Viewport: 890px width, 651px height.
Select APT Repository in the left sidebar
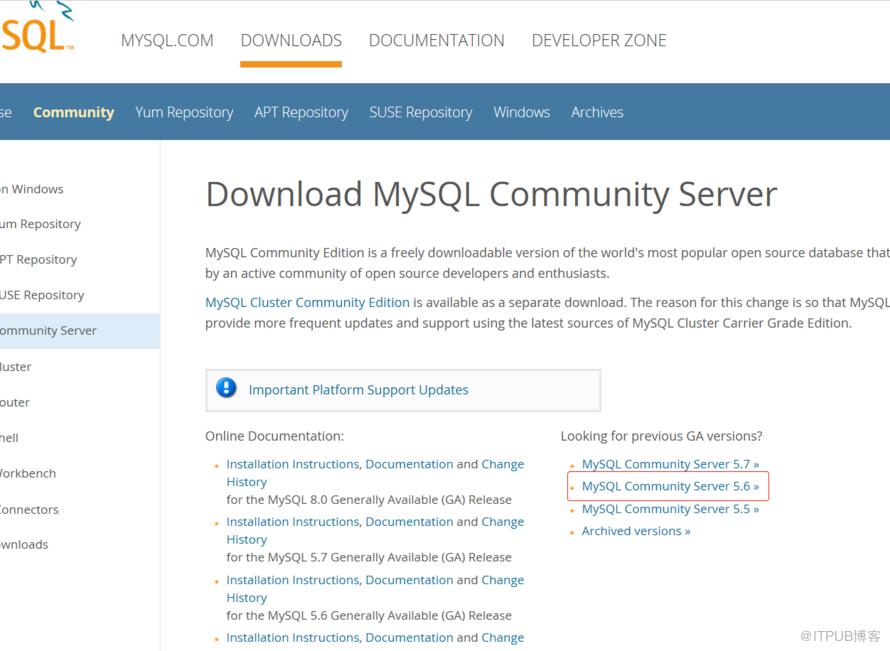(x=39, y=259)
